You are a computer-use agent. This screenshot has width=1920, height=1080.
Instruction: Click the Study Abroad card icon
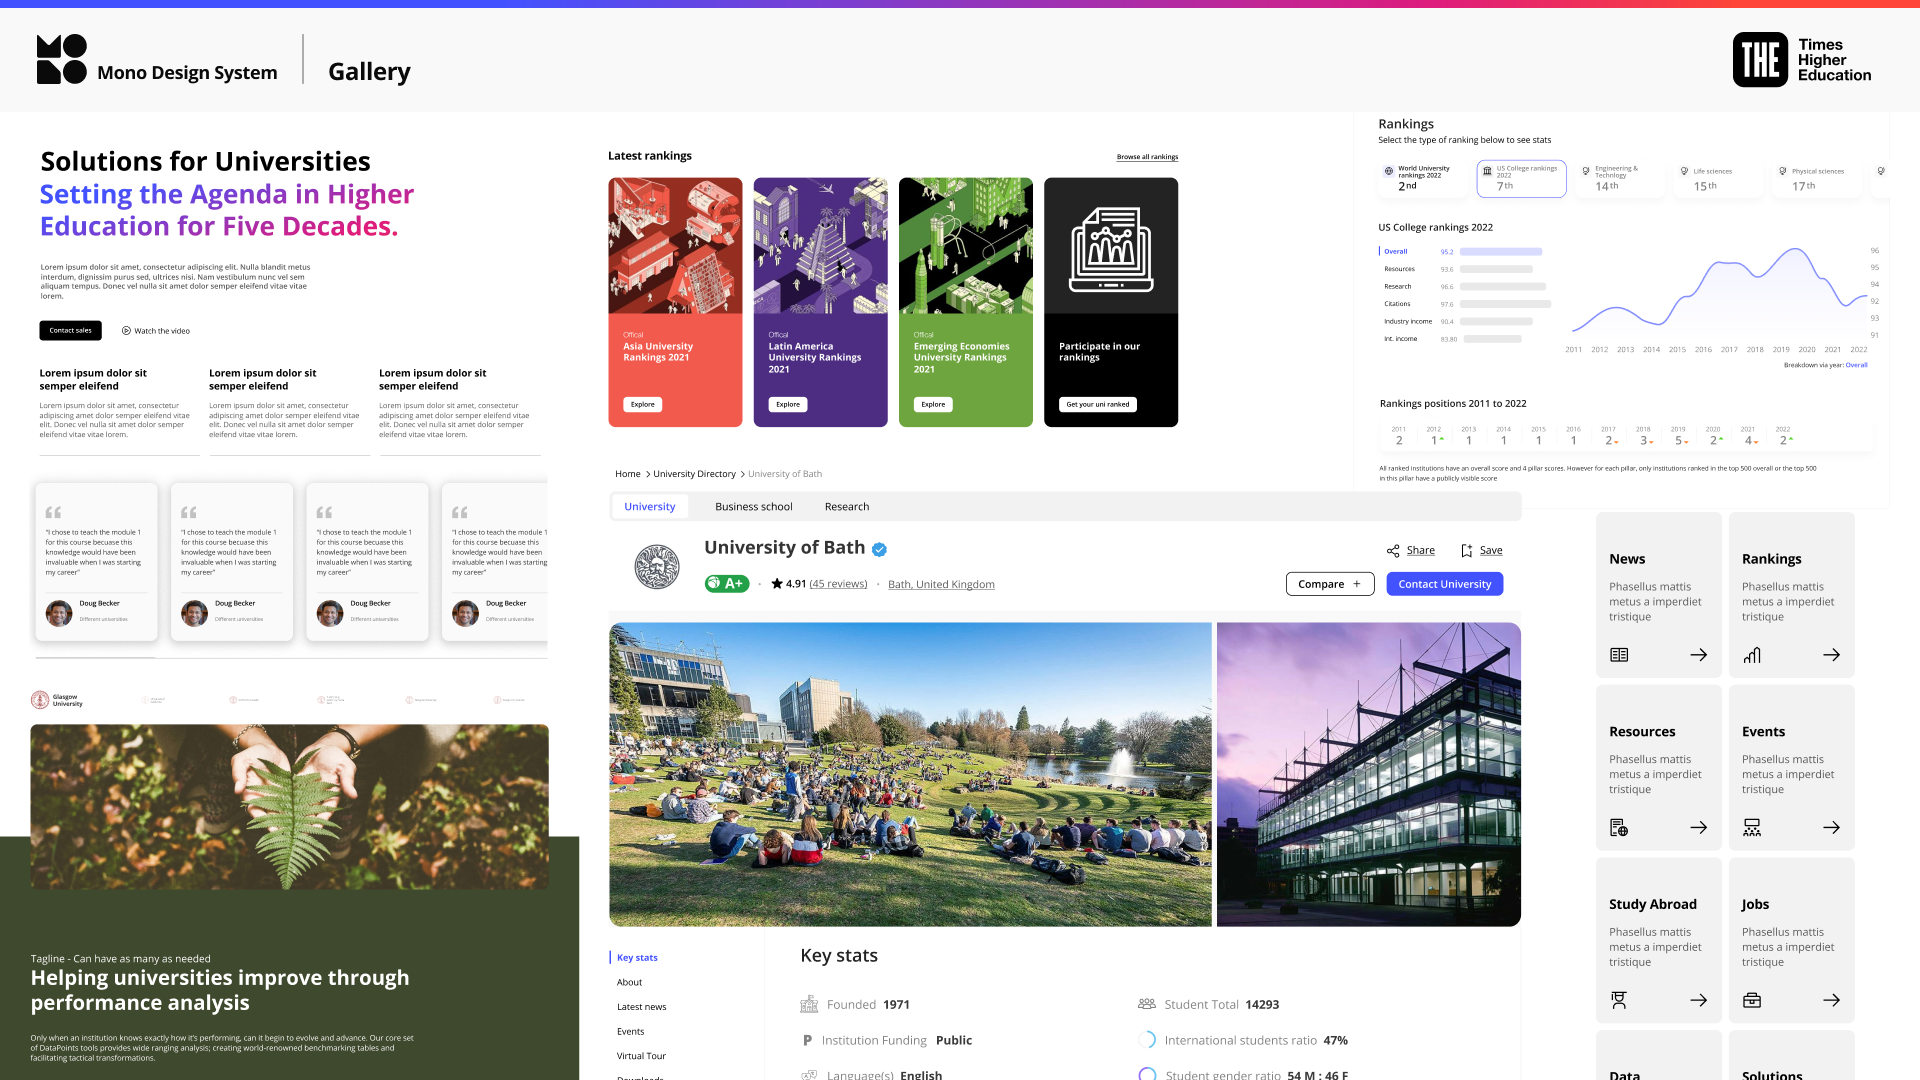[1619, 1000]
